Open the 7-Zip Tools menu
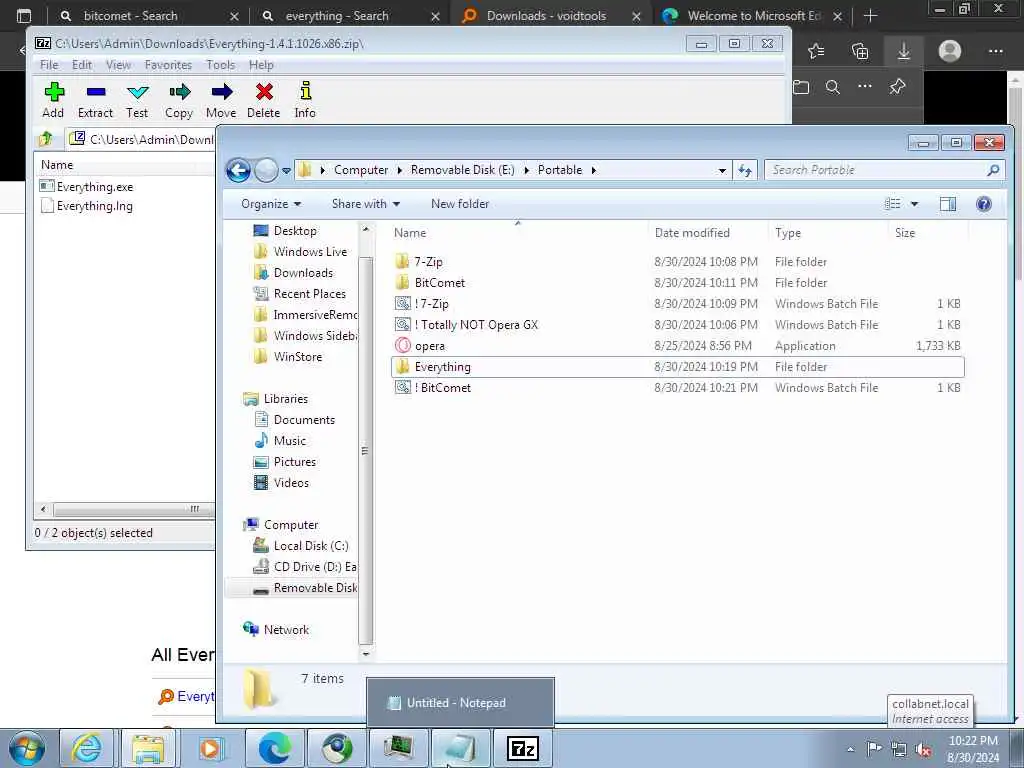Viewport: 1024px width, 768px height. tap(221, 65)
